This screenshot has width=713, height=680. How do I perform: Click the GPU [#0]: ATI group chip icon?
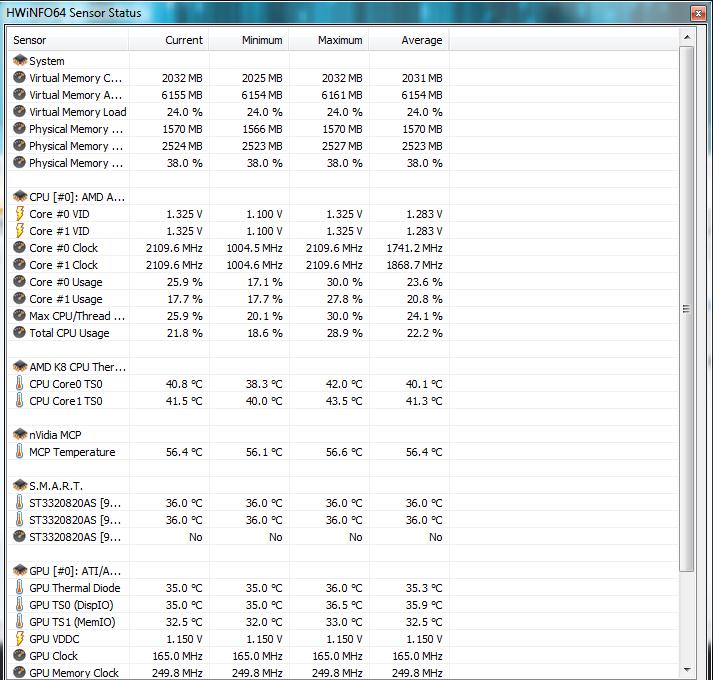[x=20, y=570]
